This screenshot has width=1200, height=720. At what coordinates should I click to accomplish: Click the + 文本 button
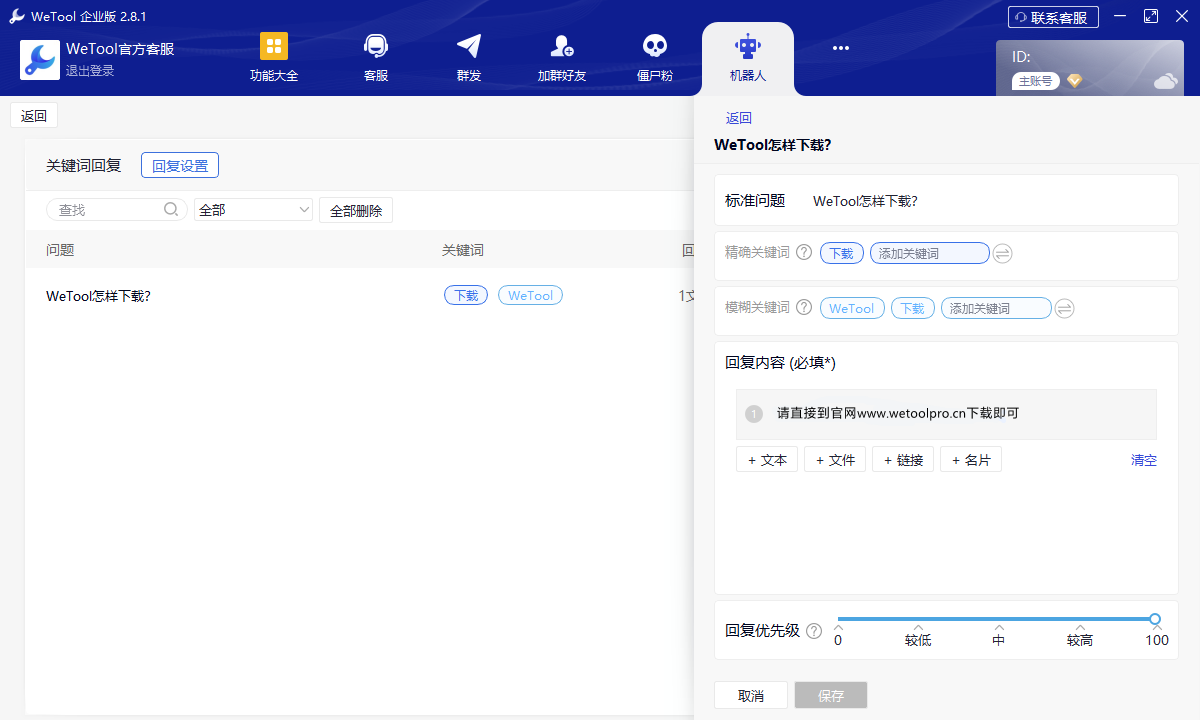(767, 460)
